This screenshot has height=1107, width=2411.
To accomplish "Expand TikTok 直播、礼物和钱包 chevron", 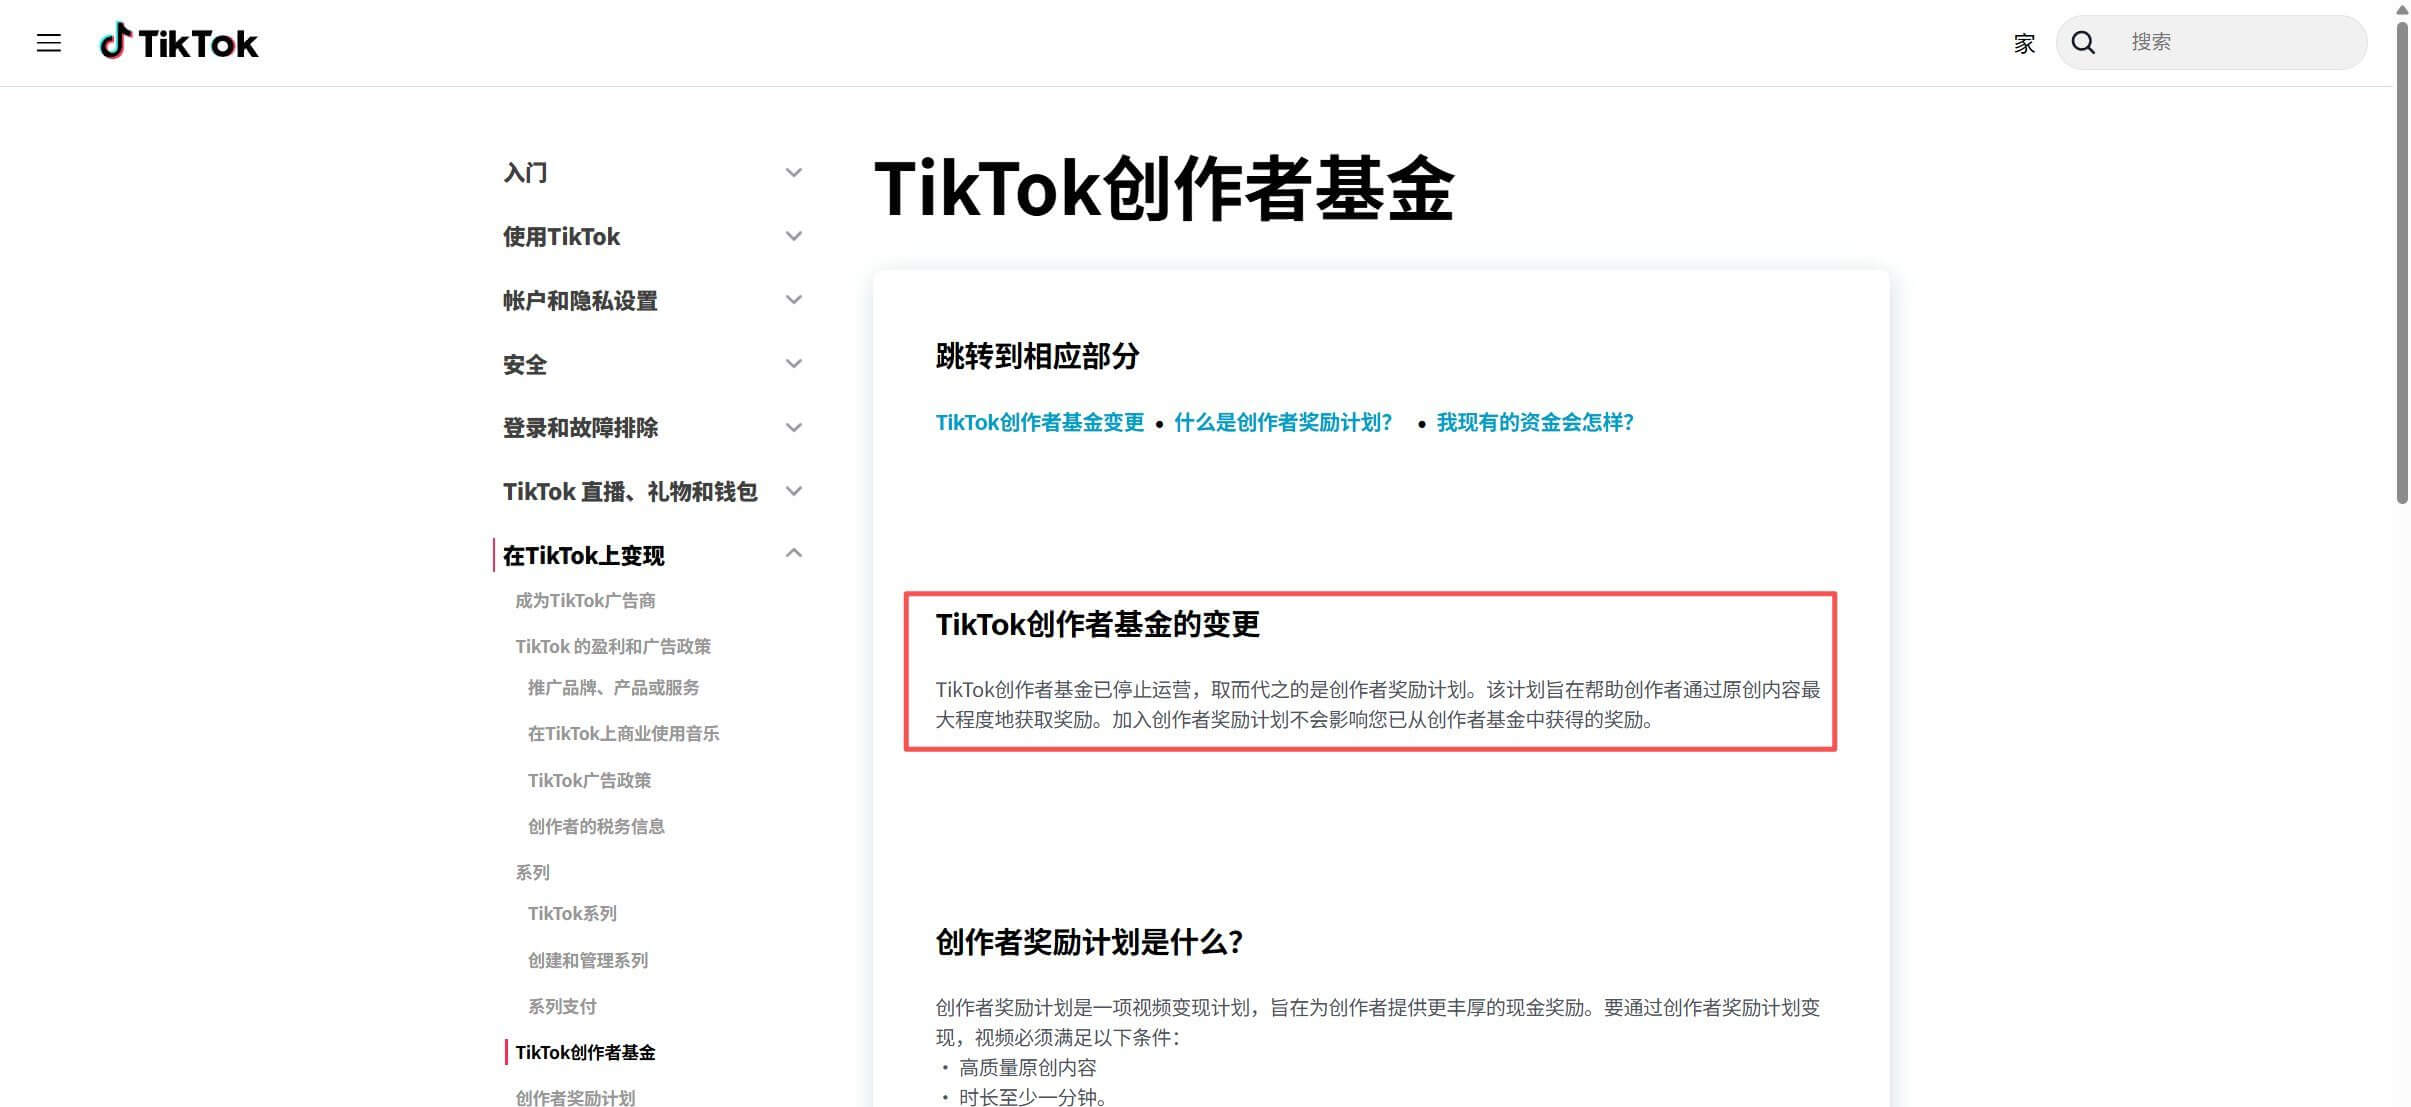I will click(794, 491).
